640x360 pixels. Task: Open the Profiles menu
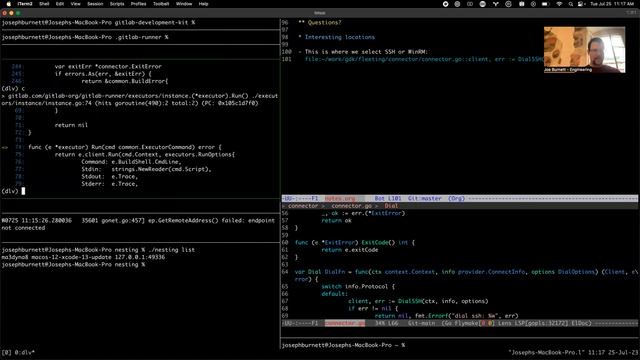point(138,4)
